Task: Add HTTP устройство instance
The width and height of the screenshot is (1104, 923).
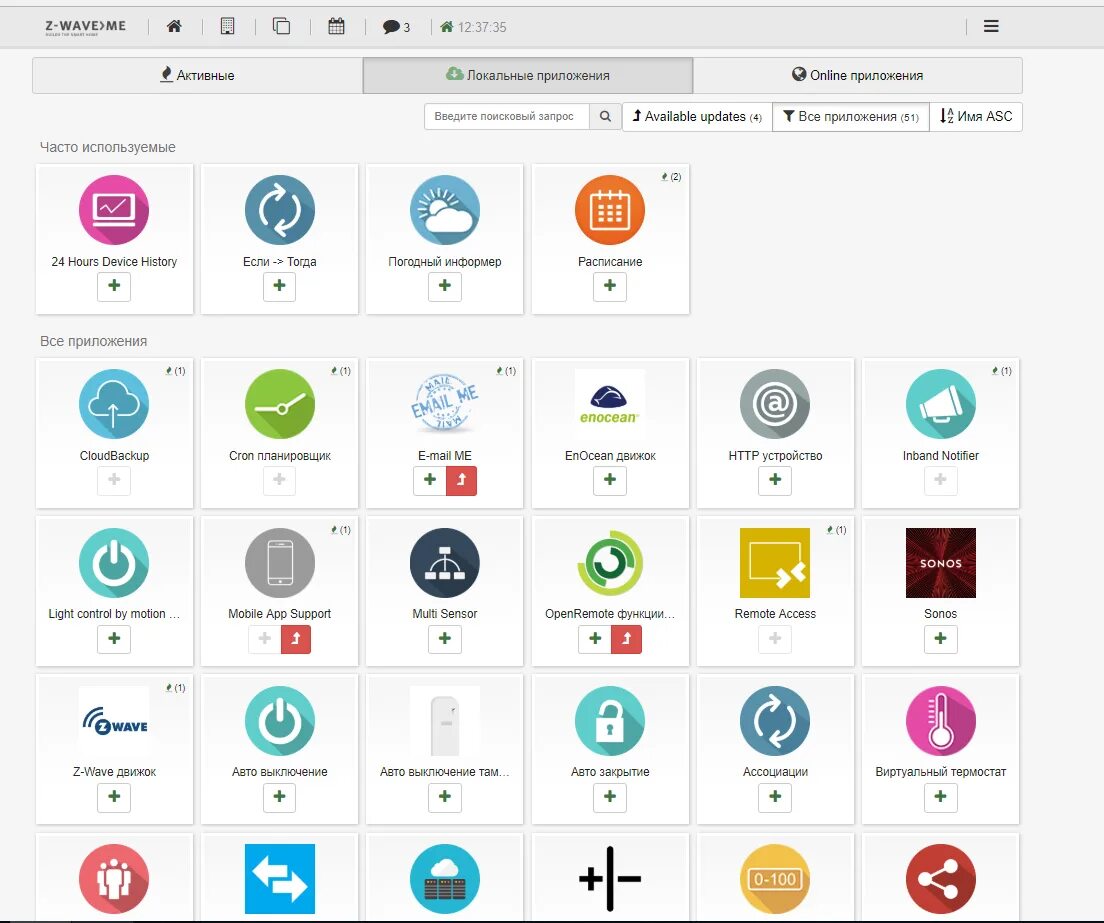Action: (x=775, y=480)
